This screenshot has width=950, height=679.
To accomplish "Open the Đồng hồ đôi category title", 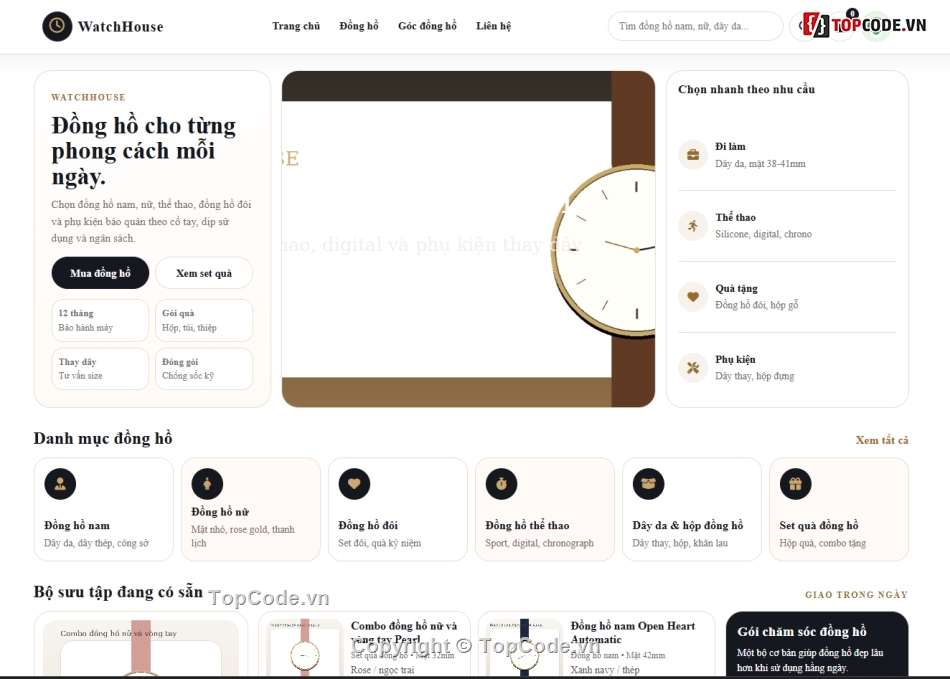I will click(x=368, y=525).
